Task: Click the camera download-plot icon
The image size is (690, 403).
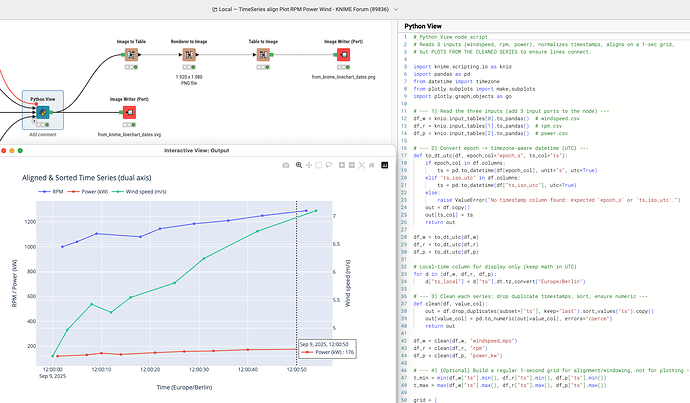Action: 286,164
